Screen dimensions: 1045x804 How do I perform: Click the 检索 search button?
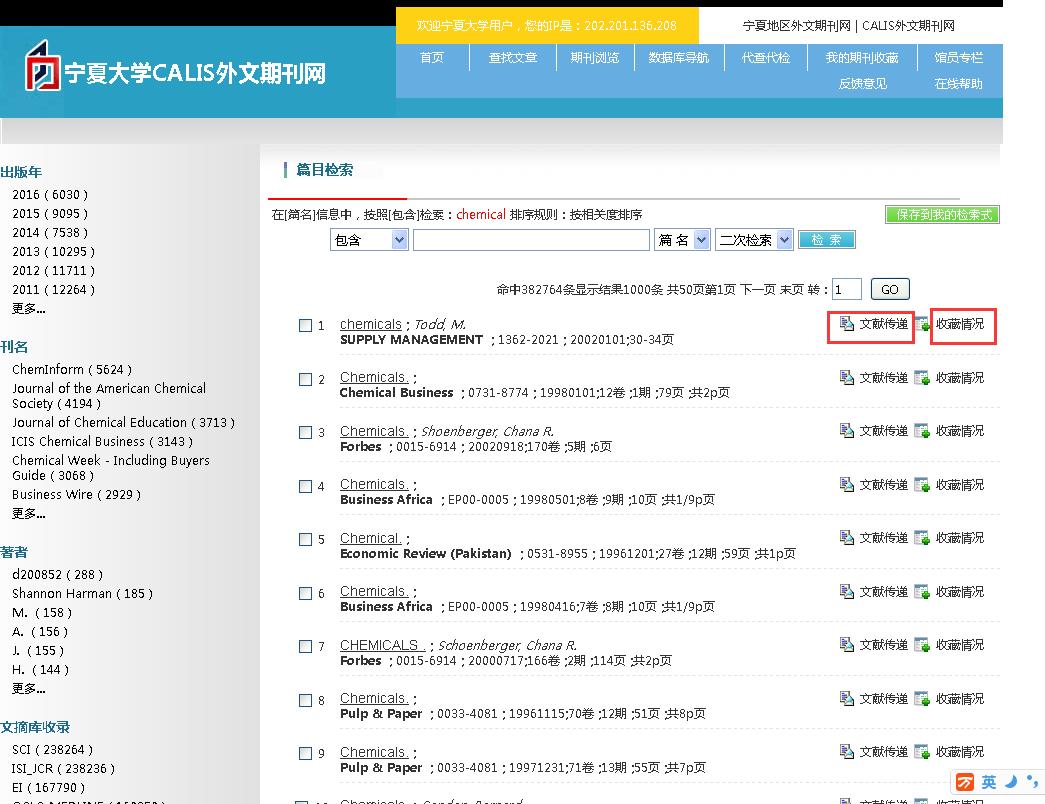pyautogui.click(x=826, y=240)
